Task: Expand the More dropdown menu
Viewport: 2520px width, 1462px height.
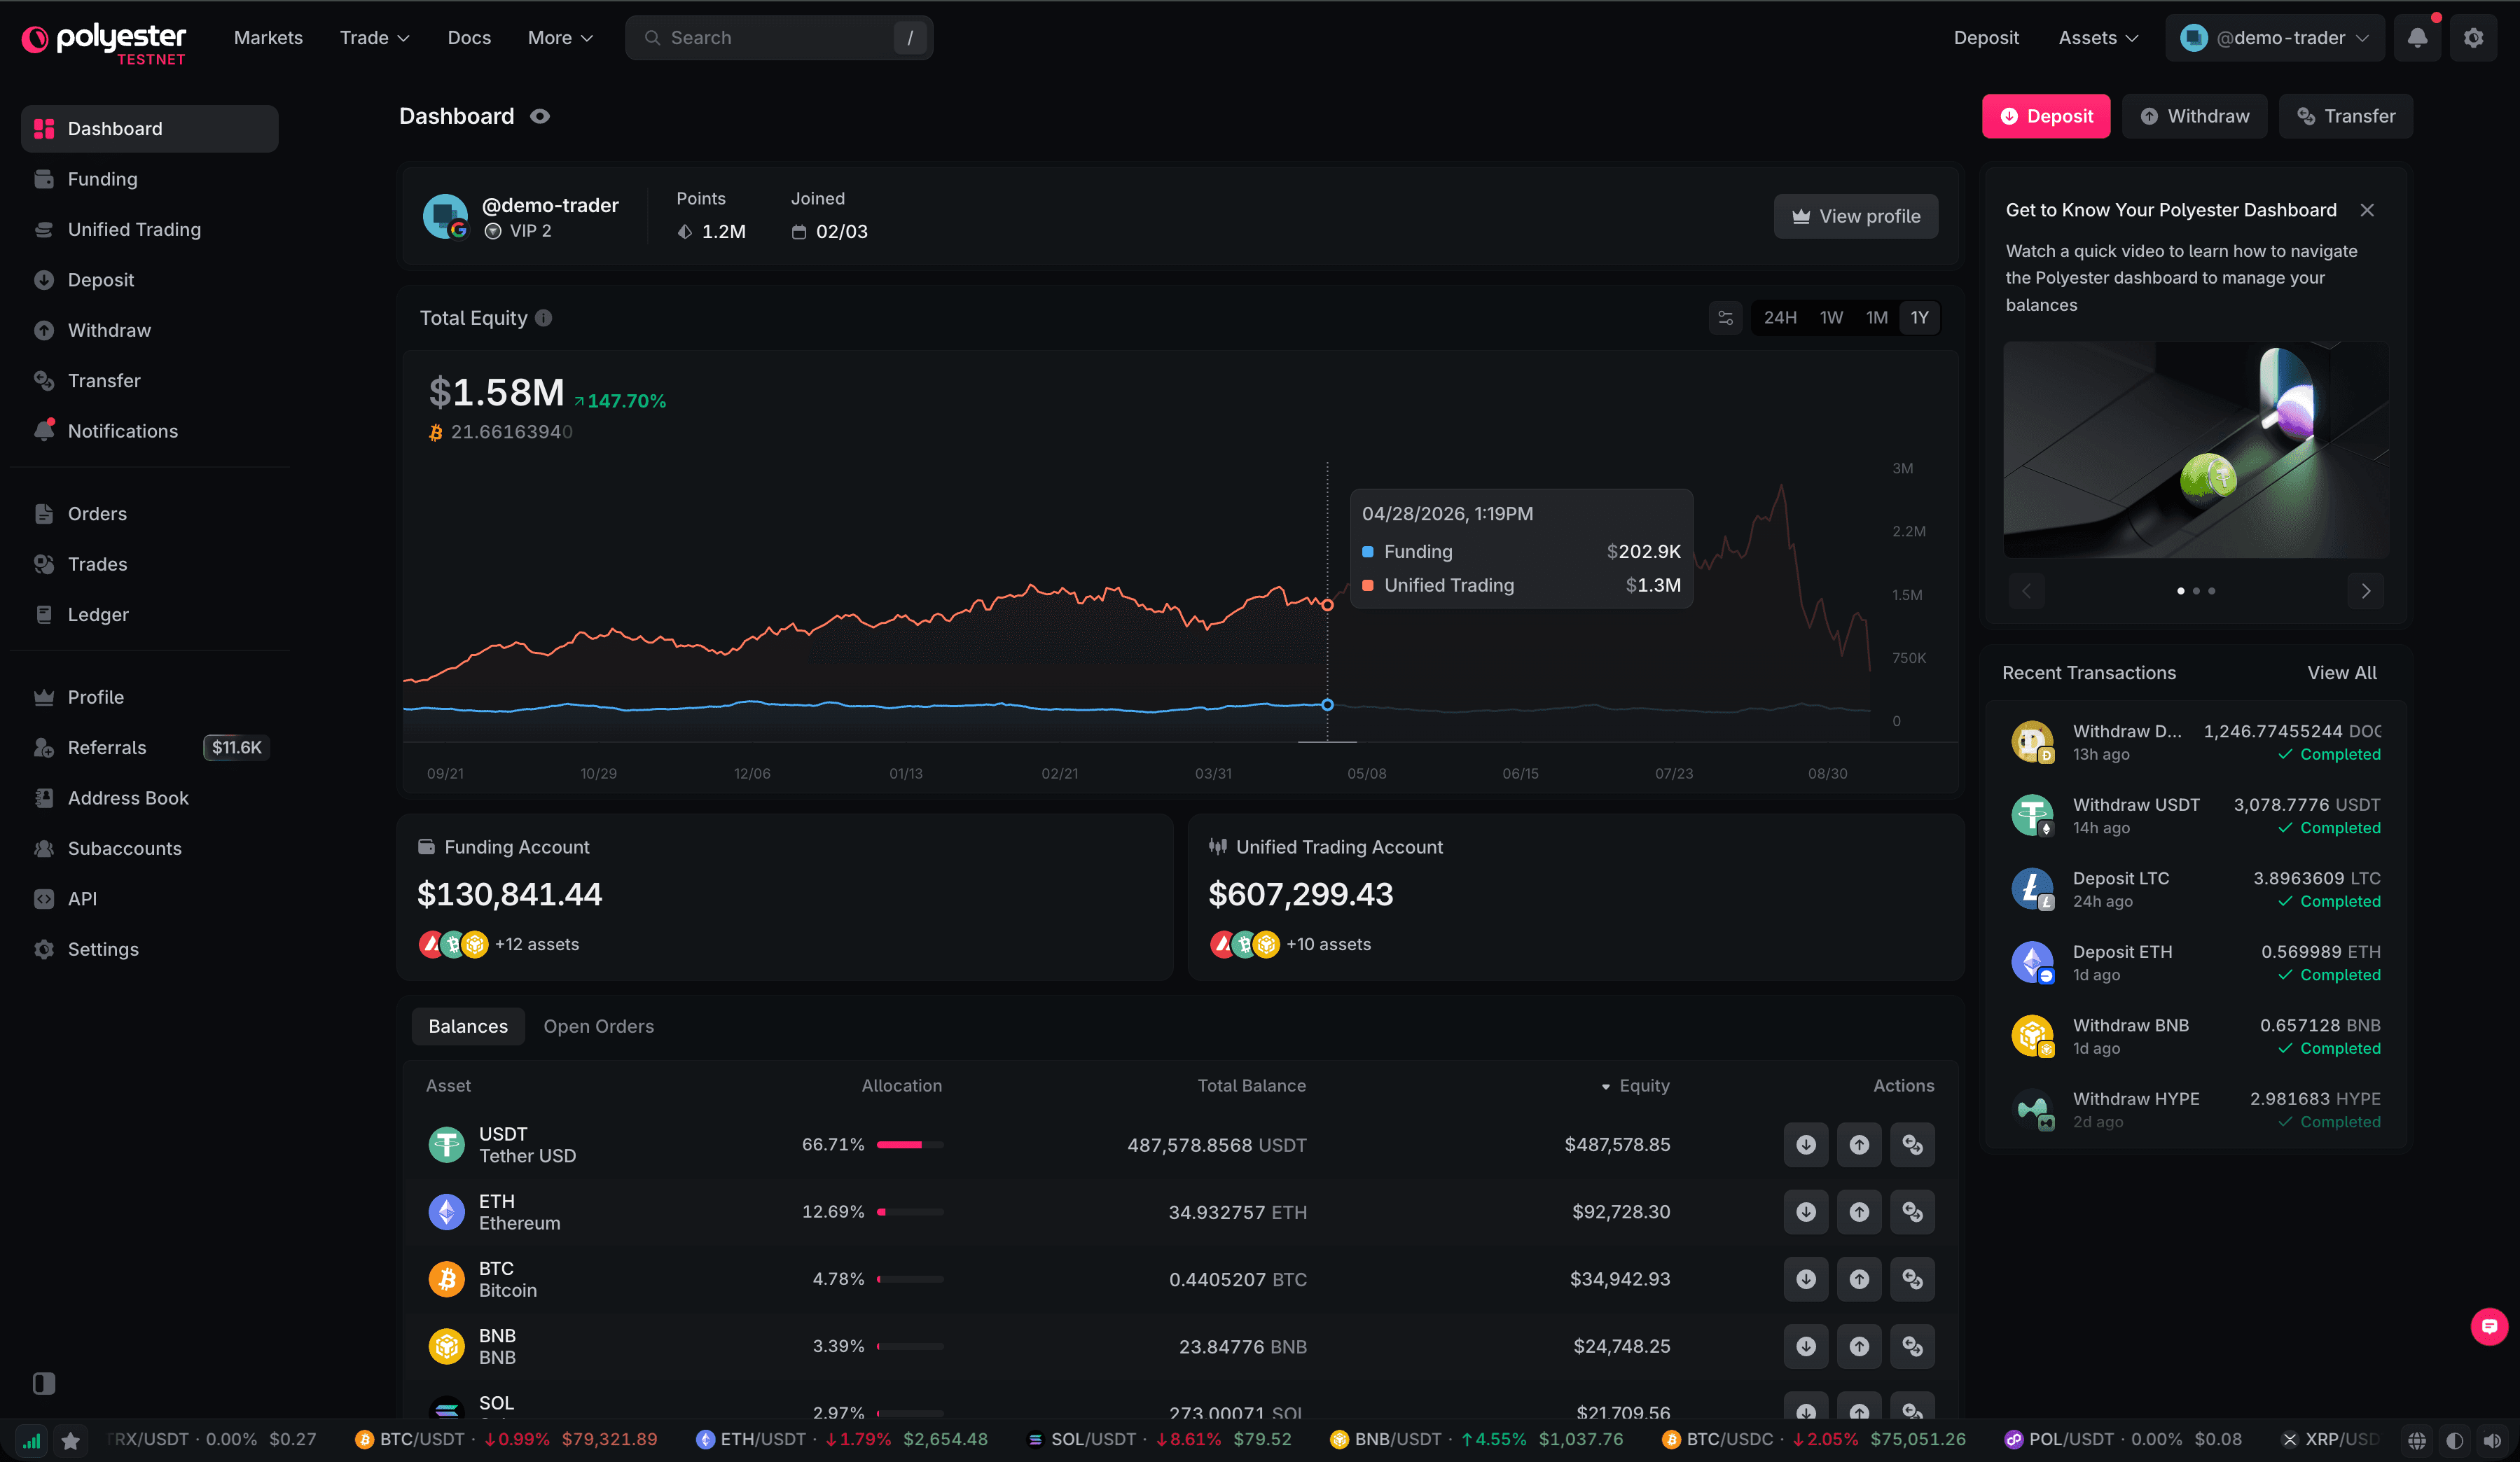Action: (x=560, y=38)
